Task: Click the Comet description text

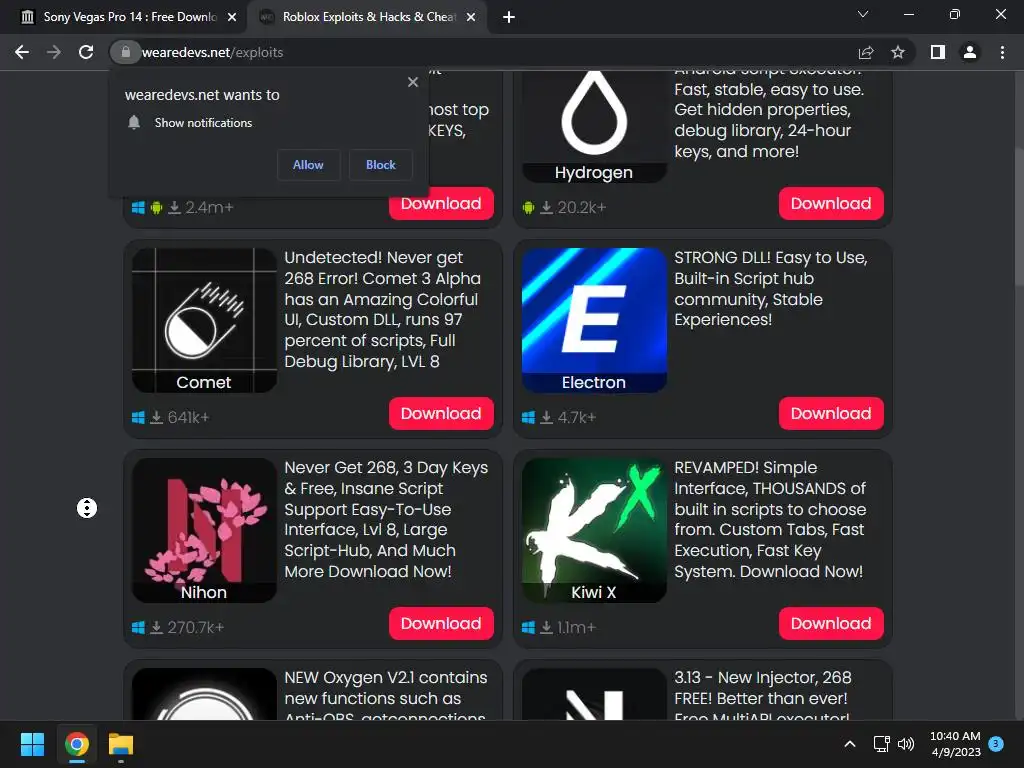Action: click(x=383, y=310)
